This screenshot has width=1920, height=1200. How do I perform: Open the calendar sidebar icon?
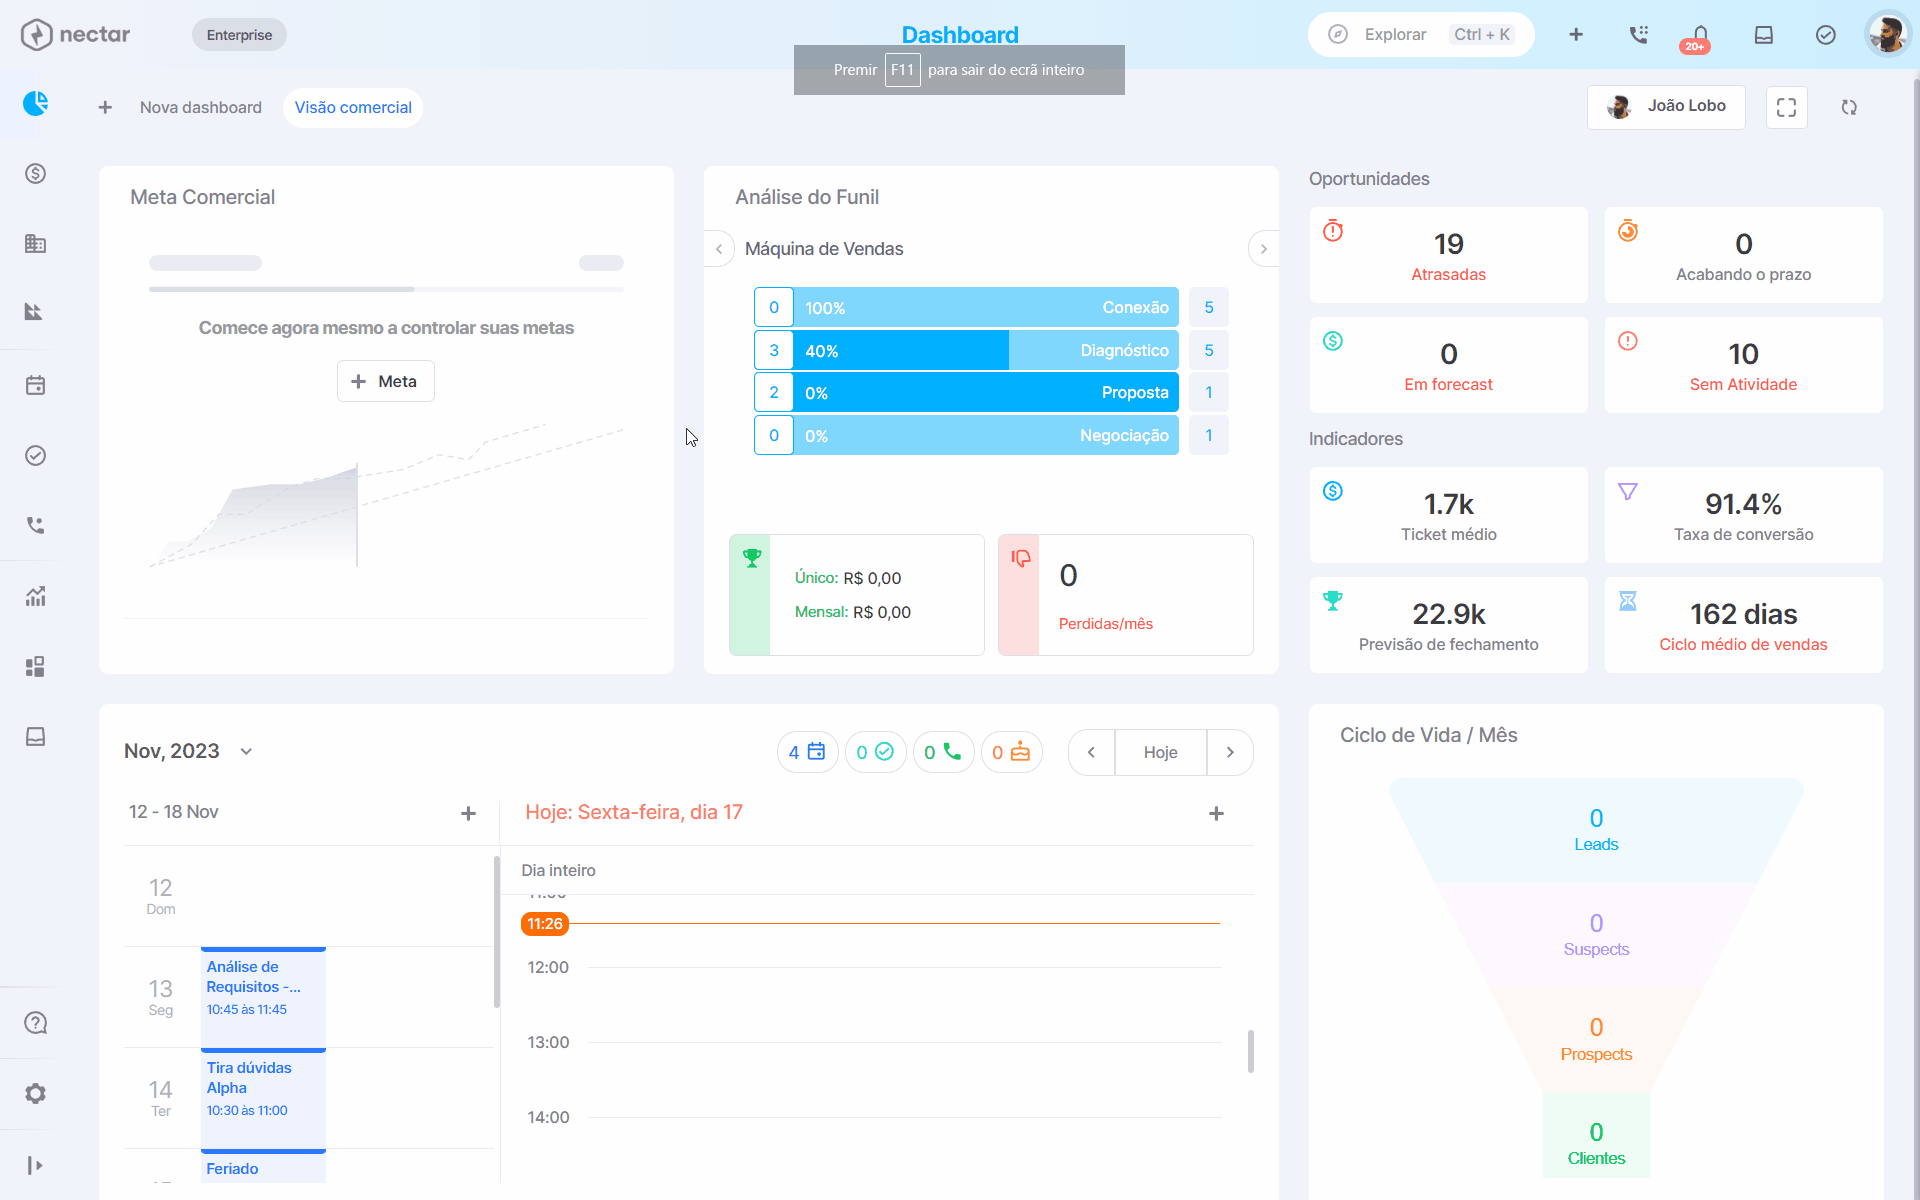[x=36, y=385]
